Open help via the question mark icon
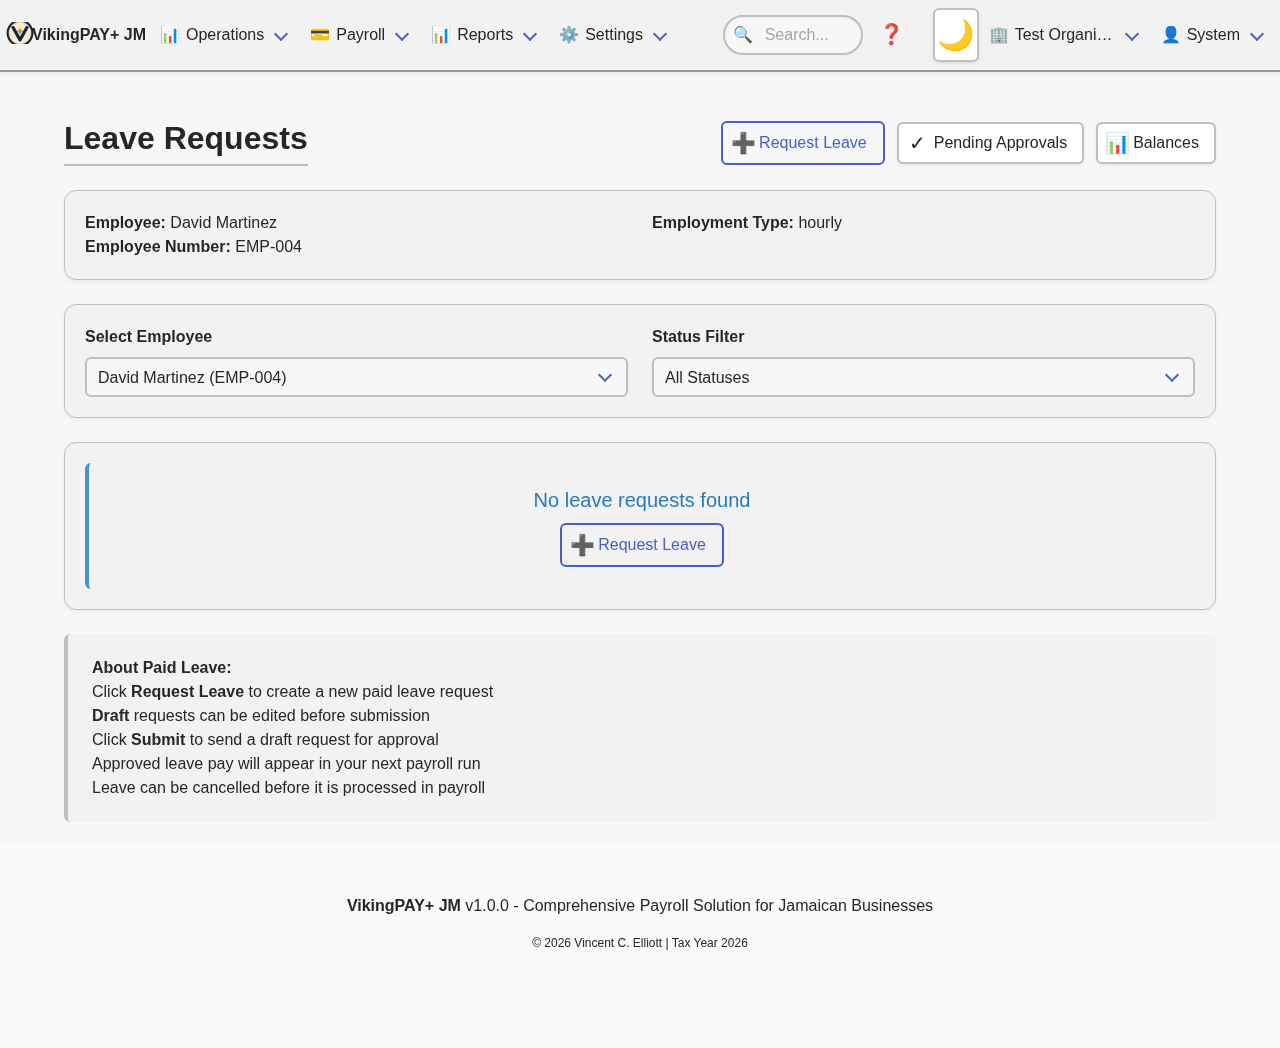Viewport: 1280px width, 1048px height. (x=891, y=35)
